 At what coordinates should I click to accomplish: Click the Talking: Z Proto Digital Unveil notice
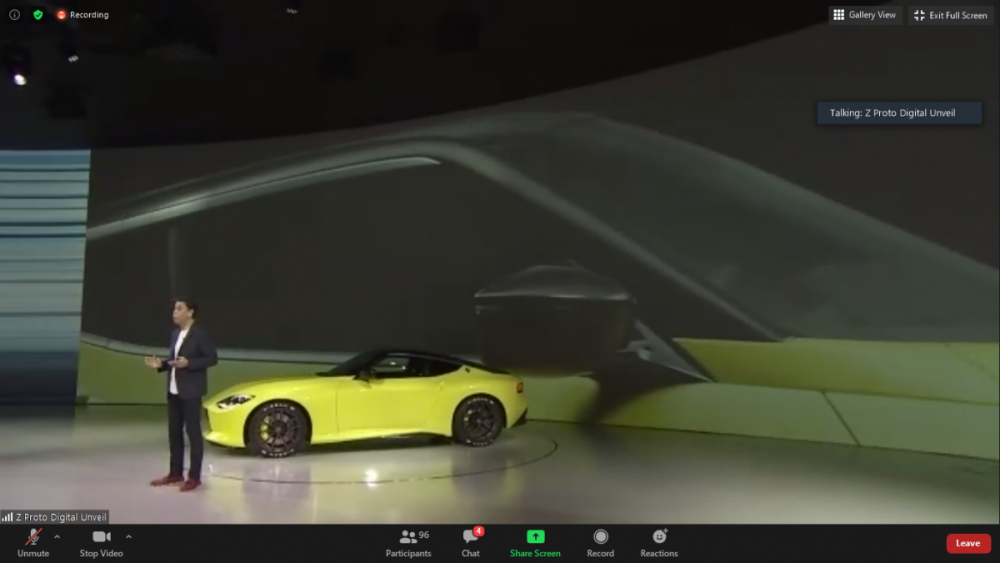point(899,113)
